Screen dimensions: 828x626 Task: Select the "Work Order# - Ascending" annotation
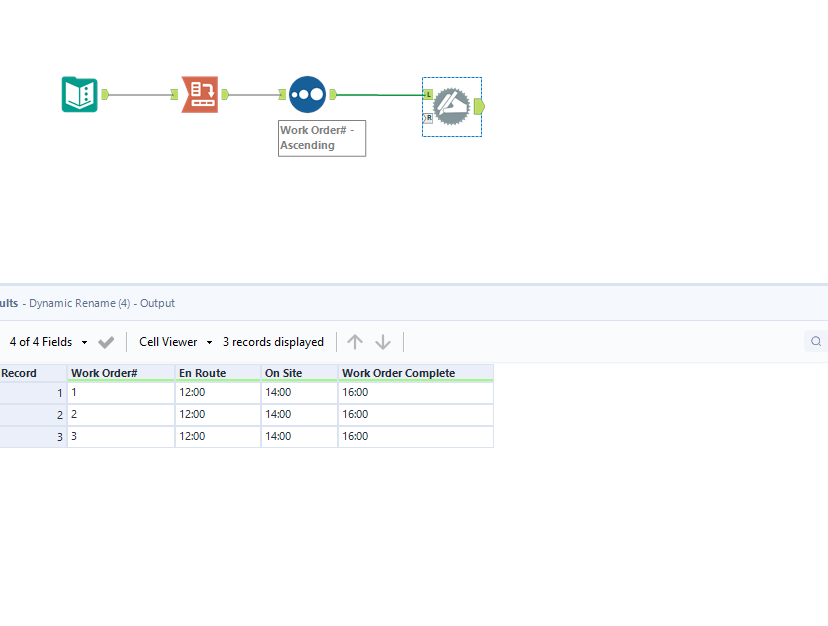pos(320,137)
